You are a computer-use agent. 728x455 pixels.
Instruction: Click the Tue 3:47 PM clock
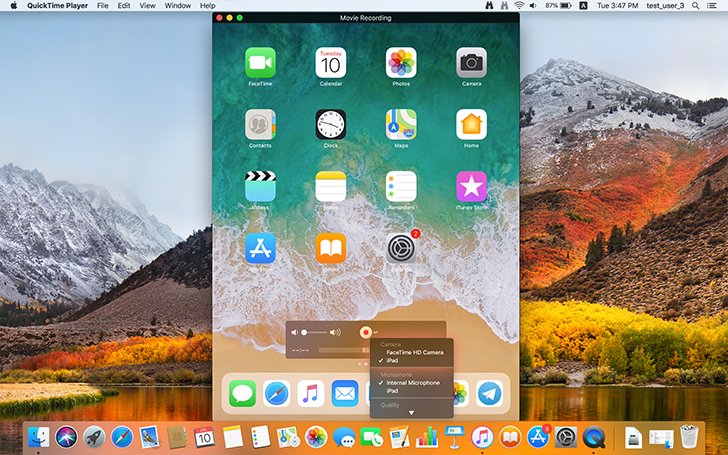618,6
